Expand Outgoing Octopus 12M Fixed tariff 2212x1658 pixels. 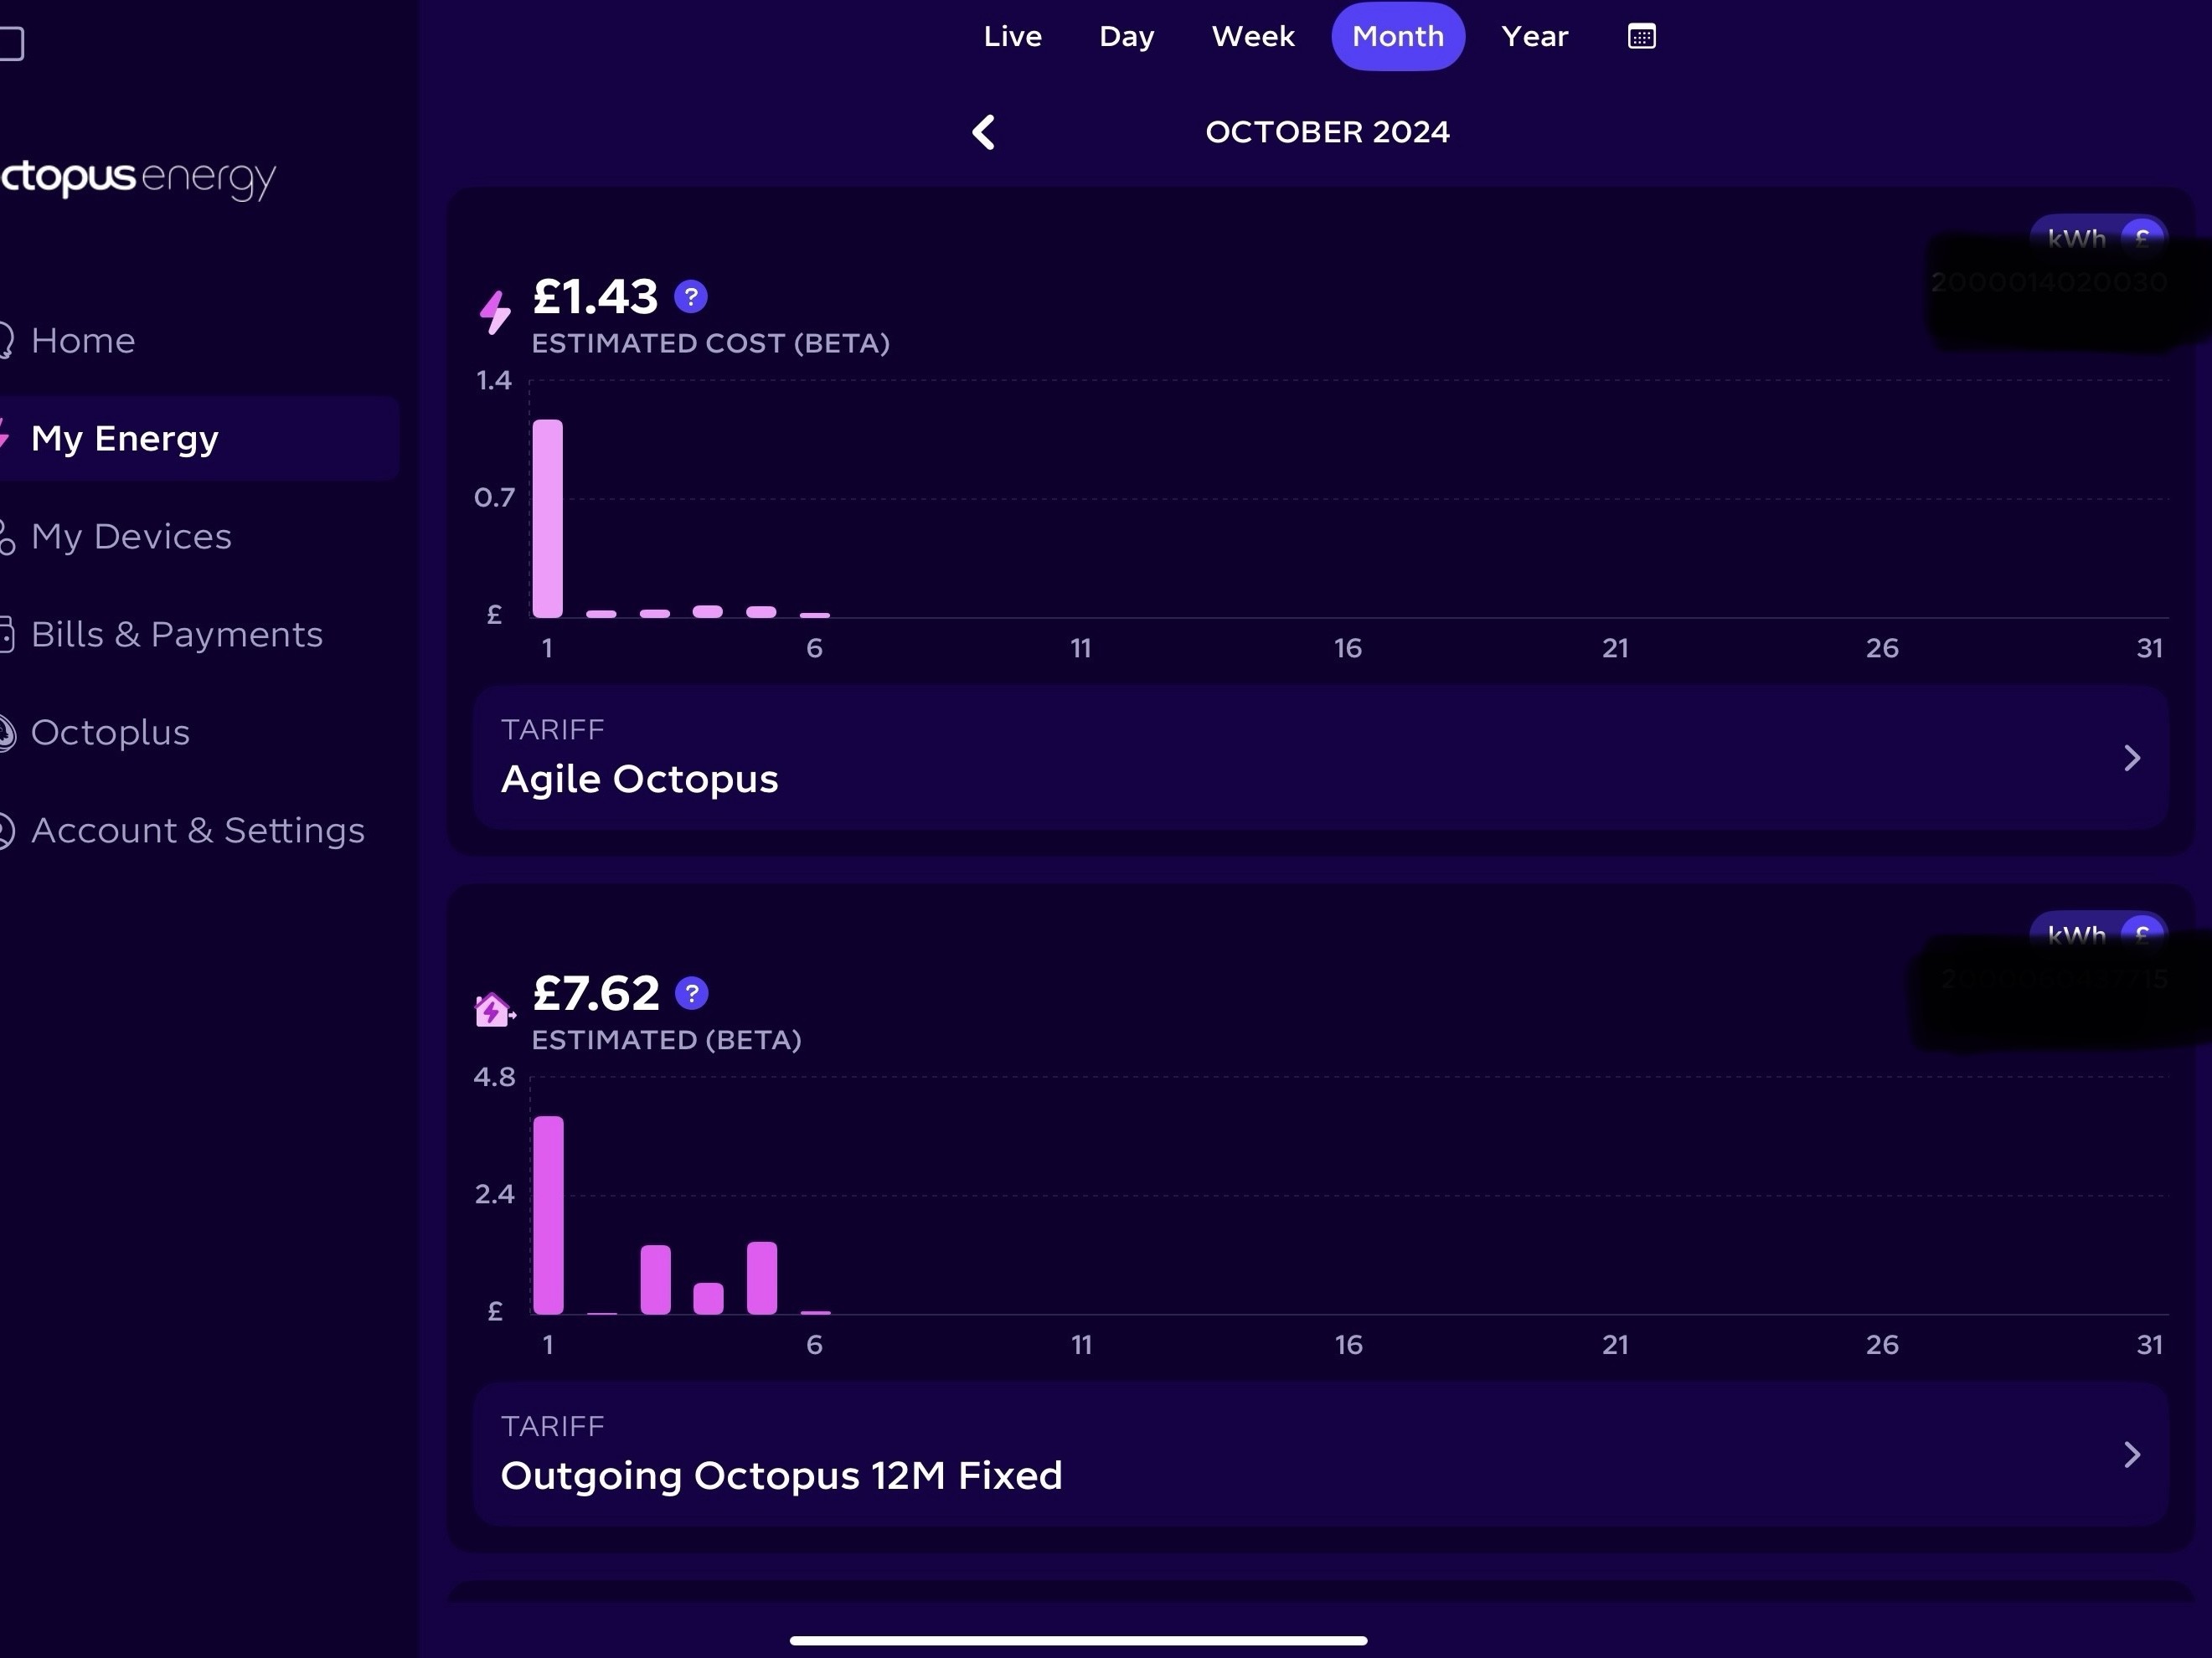tap(1320, 1454)
